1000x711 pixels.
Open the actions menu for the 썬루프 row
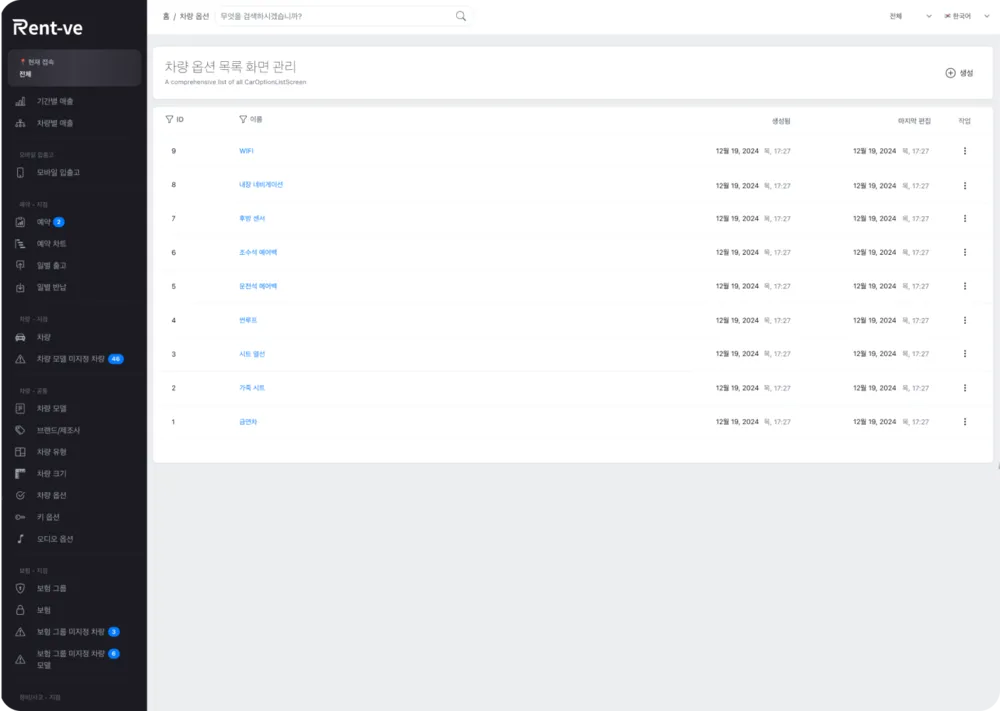(x=965, y=320)
